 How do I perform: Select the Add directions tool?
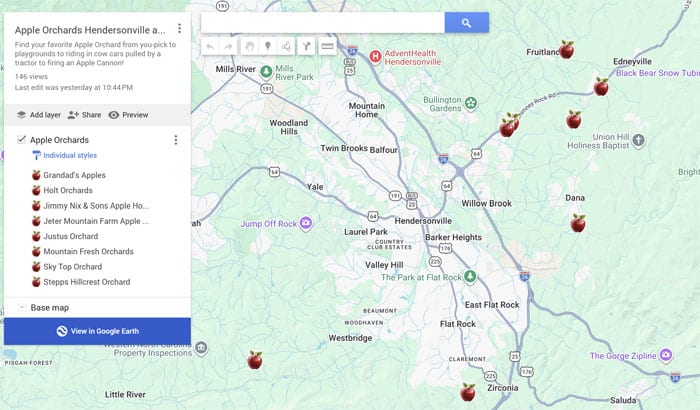point(306,46)
